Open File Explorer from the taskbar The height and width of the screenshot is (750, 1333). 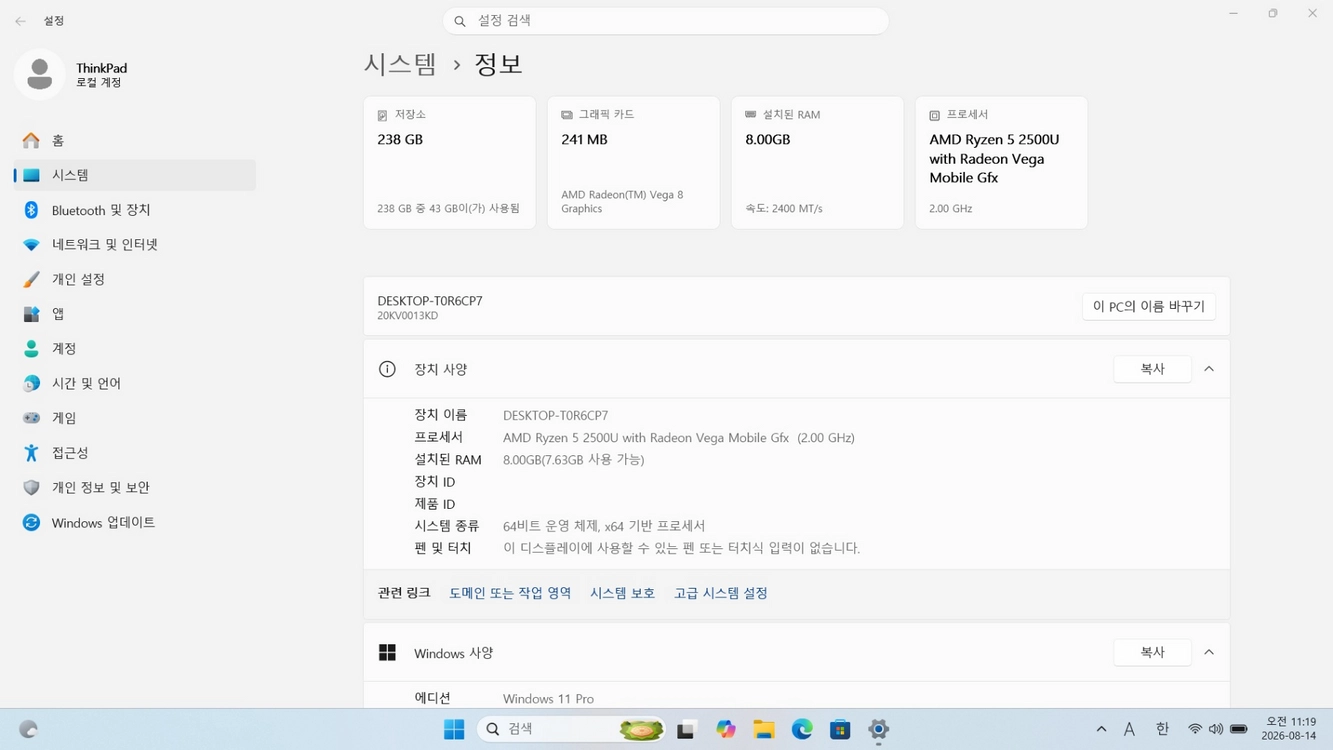(x=764, y=730)
